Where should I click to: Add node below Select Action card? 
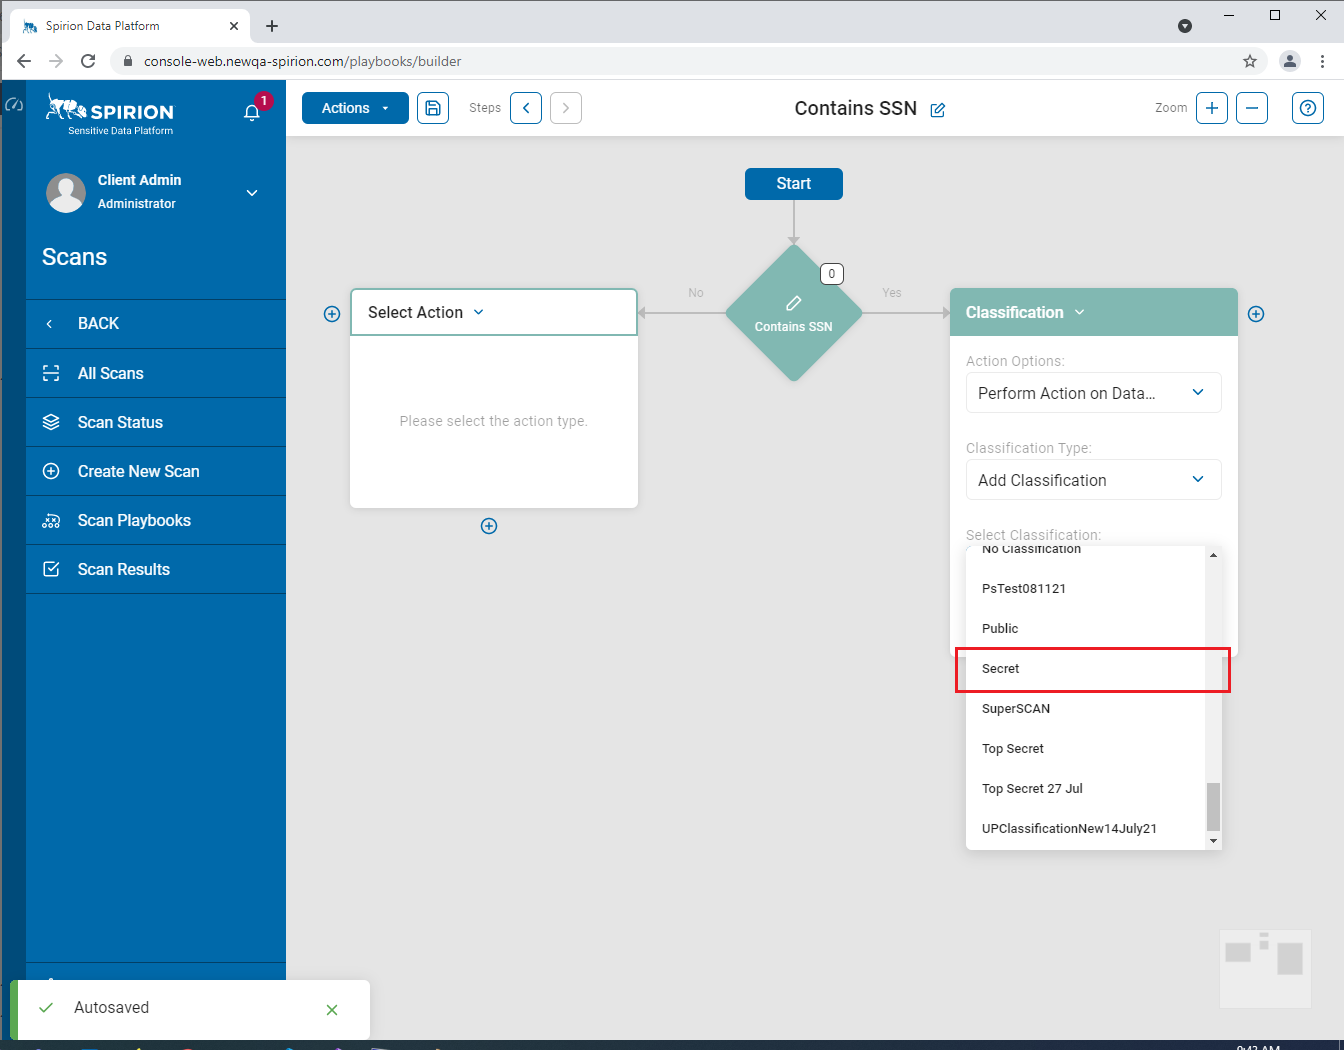point(489,526)
